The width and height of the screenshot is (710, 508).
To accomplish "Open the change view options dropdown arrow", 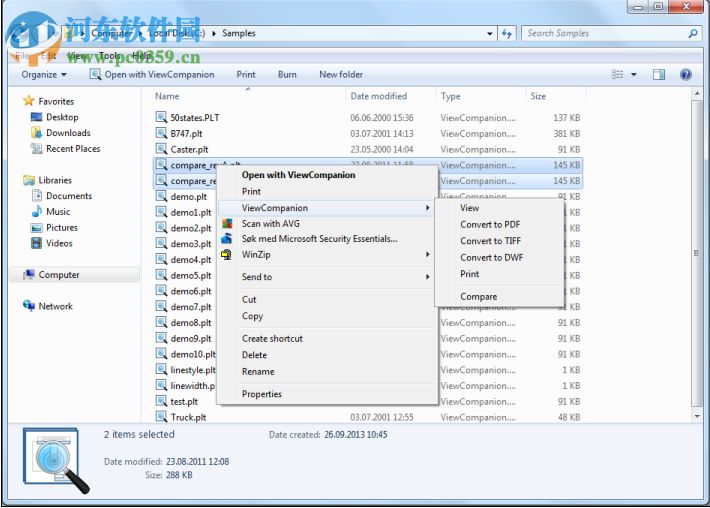I will click(634, 74).
